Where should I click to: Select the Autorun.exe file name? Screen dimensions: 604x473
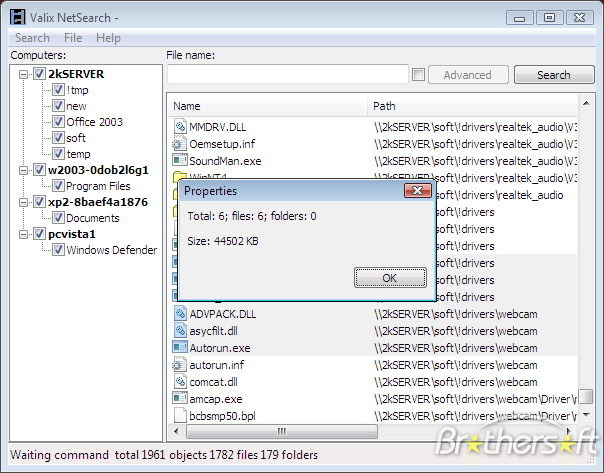point(220,348)
